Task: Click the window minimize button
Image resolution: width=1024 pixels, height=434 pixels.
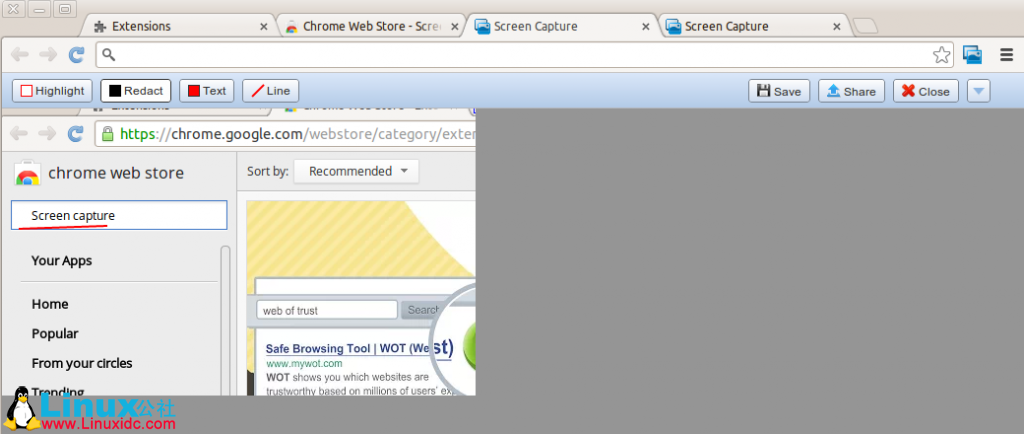Action: [x=39, y=9]
